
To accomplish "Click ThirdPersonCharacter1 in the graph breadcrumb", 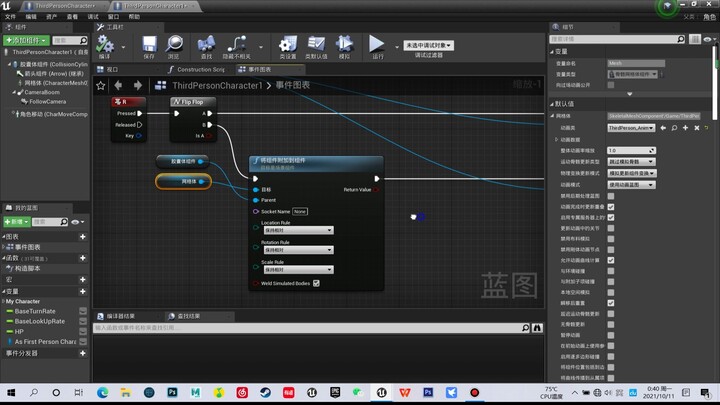I will click(217, 85).
